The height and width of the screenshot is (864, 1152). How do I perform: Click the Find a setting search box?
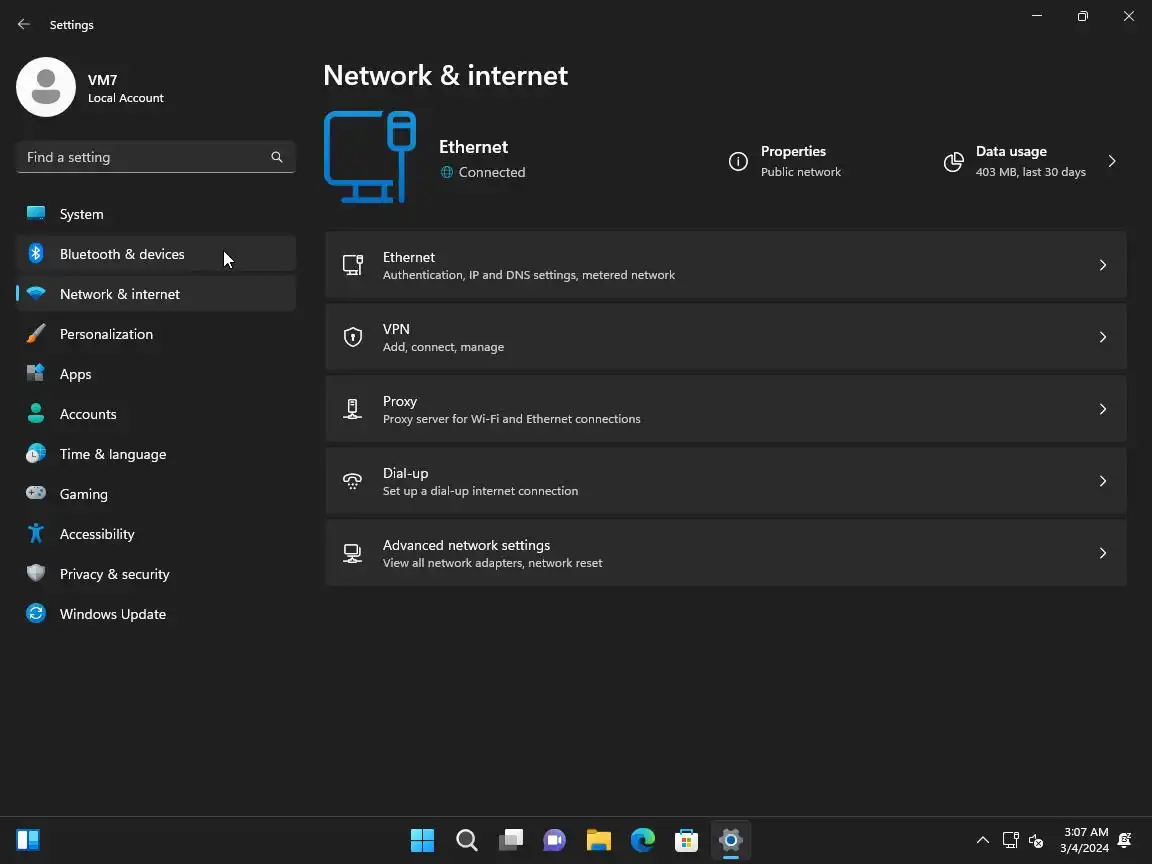tap(145, 157)
